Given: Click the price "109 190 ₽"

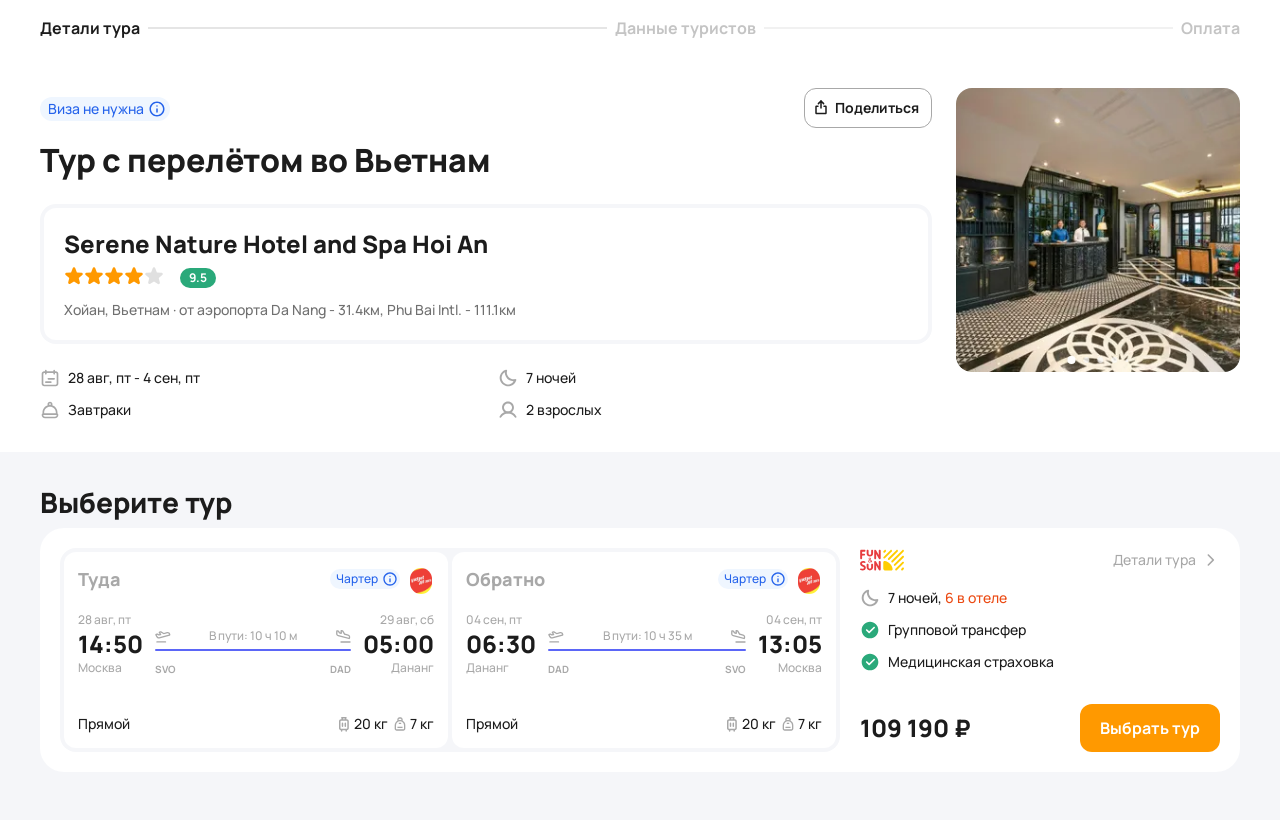Looking at the screenshot, I should coord(915,728).
